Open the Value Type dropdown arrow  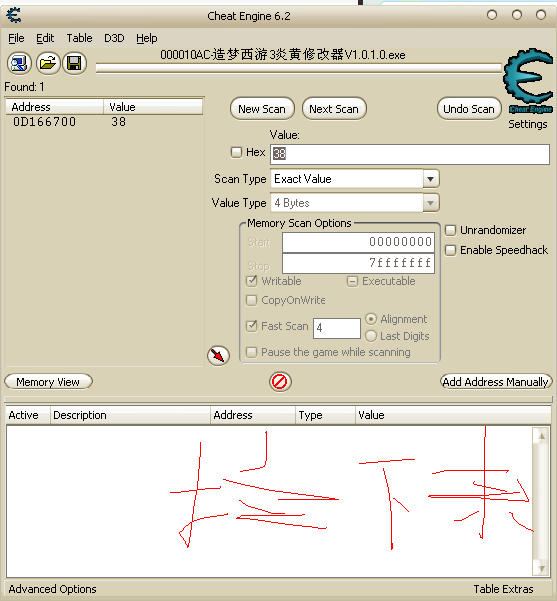[x=430, y=203]
